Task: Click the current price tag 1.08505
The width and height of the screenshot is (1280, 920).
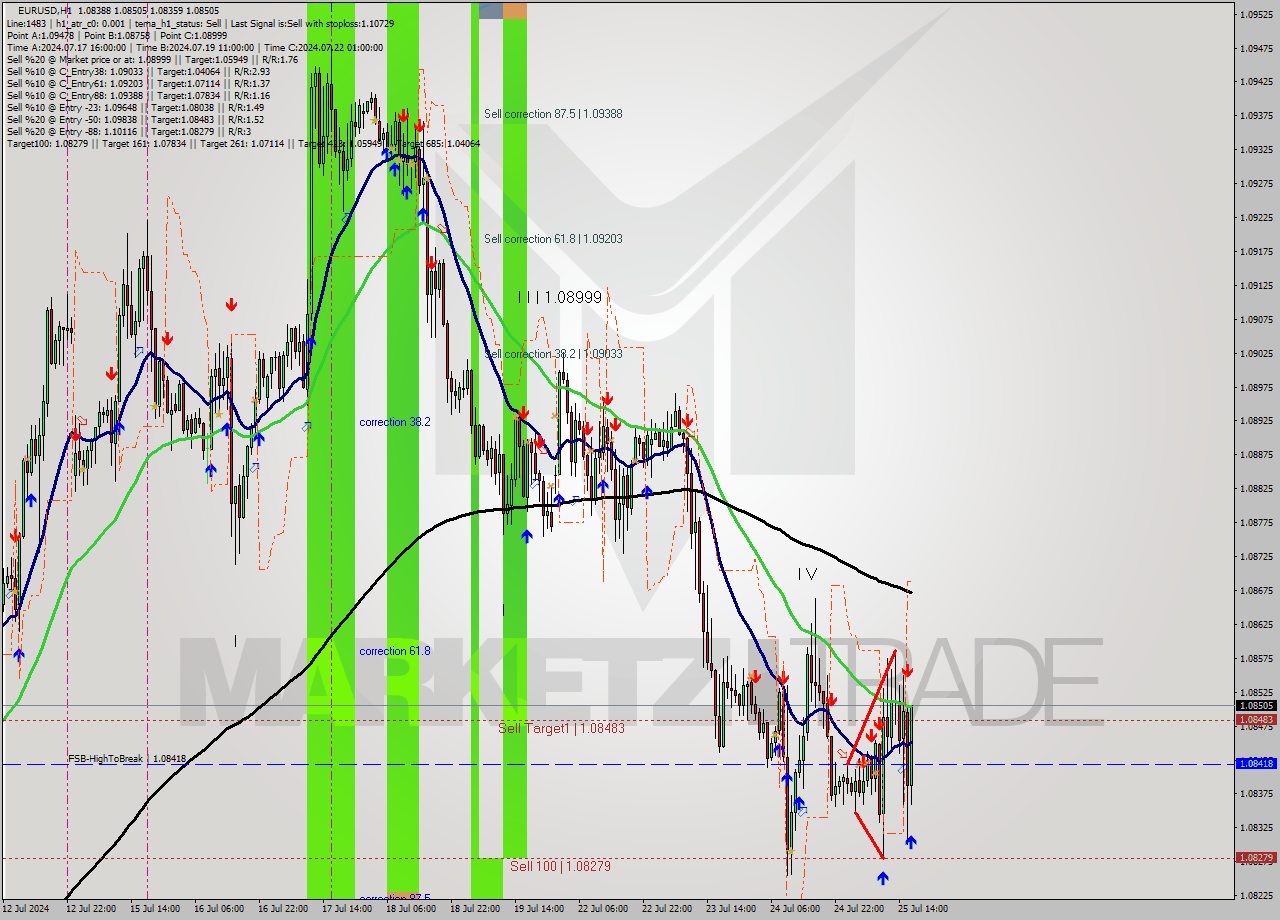Action: pyautogui.click(x=1256, y=705)
